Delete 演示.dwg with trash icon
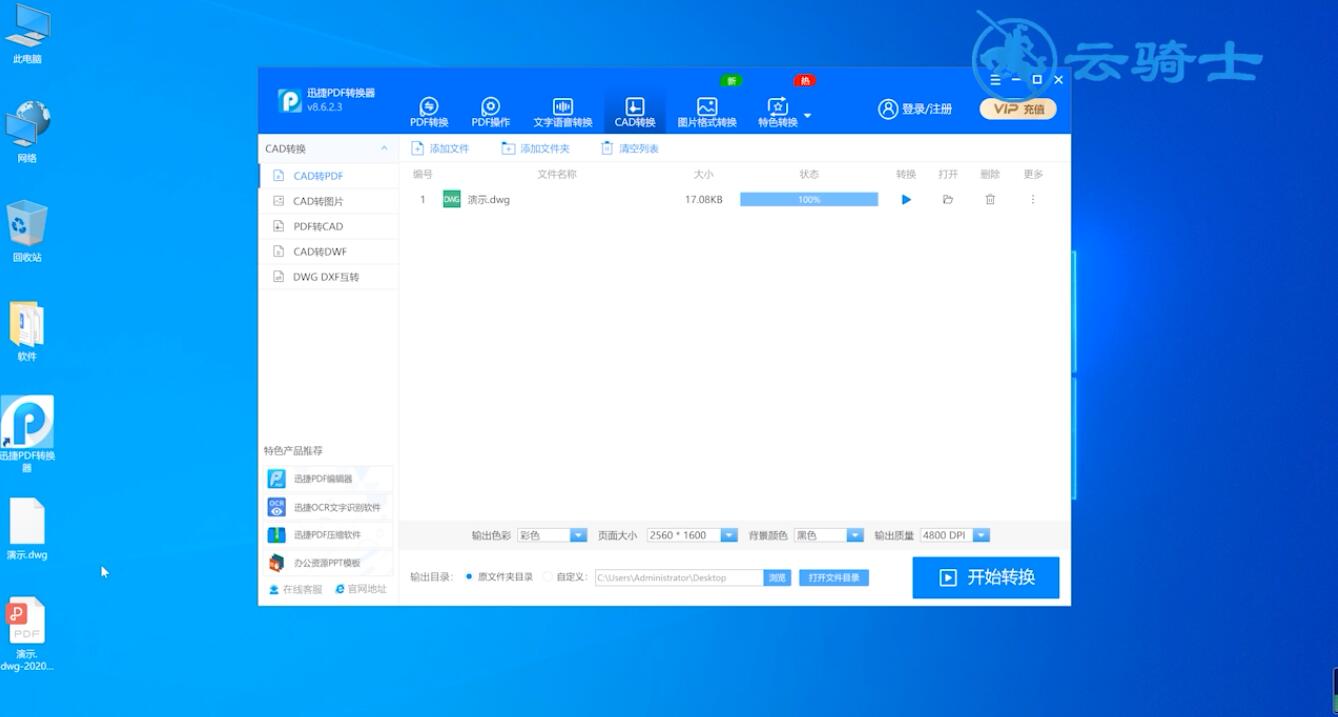Screen dimensions: 1338x717 click(x=990, y=200)
